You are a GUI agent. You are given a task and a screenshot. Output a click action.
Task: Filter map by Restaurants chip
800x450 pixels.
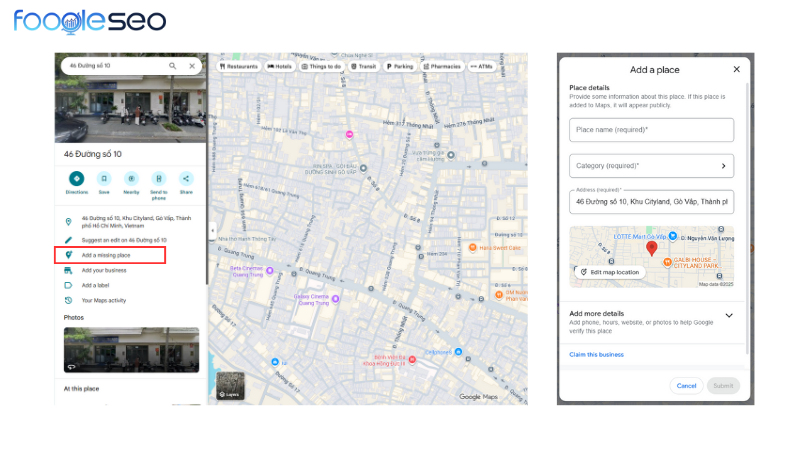[x=239, y=66]
